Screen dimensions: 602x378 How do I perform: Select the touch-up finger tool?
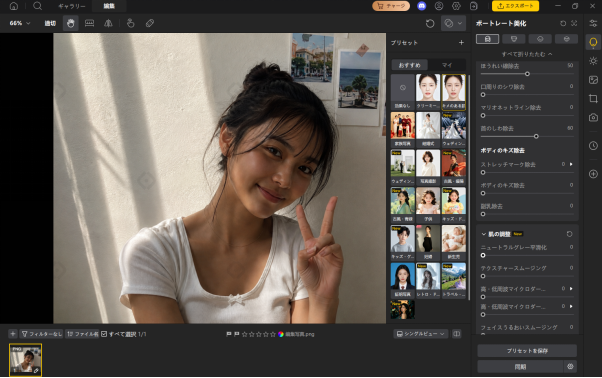click(131, 23)
